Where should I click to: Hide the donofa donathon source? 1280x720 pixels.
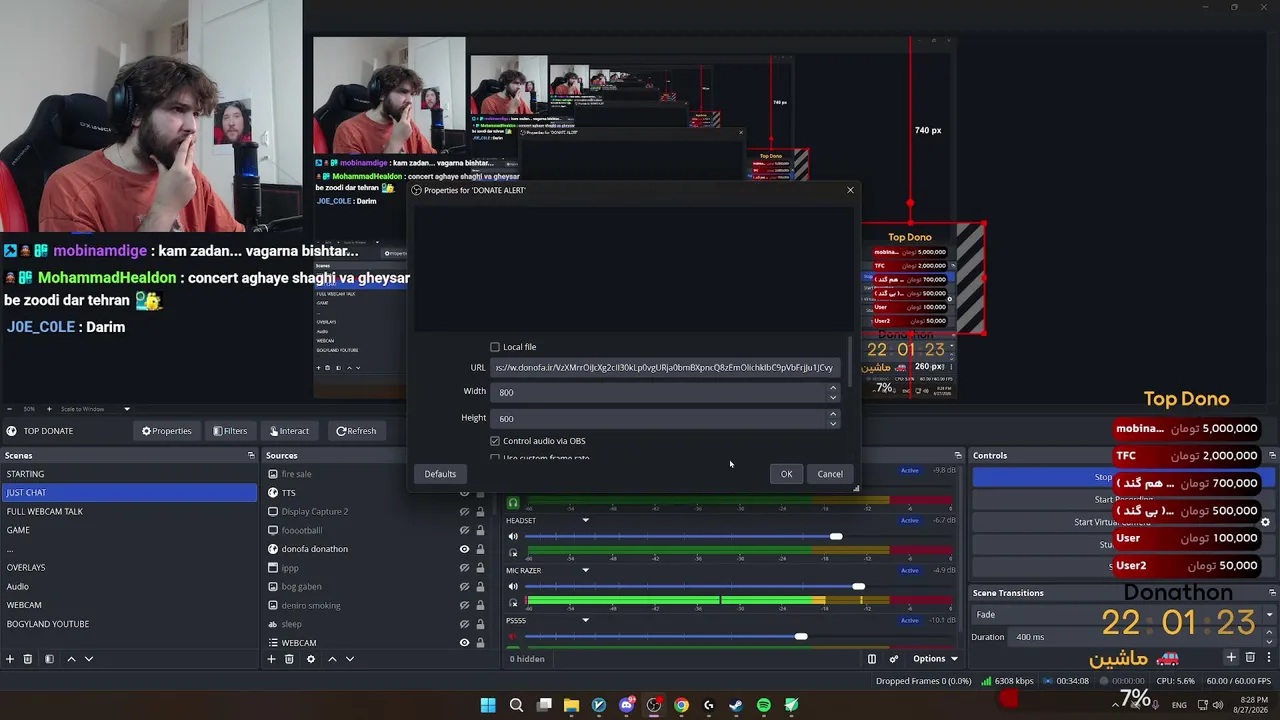click(464, 549)
